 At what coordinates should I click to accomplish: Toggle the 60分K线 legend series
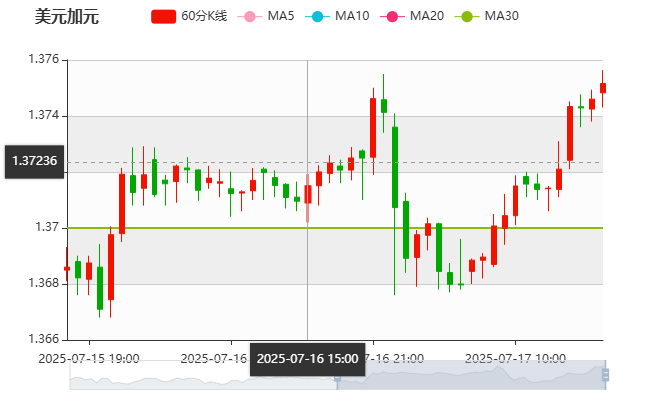click(189, 16)
